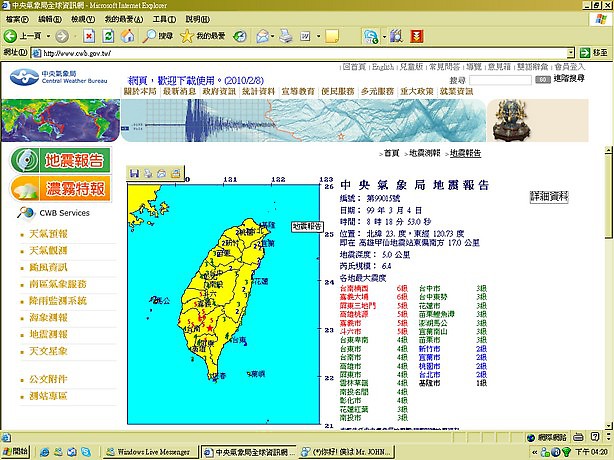This screenshot has width=614, height=460.
Task: Open the 工具 (Tools) menu
Action: [x=164, y=19]
